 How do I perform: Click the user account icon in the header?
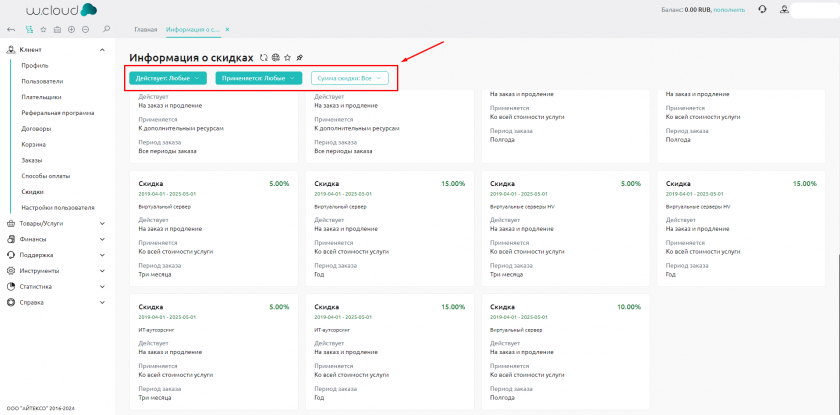click(784, 9)
